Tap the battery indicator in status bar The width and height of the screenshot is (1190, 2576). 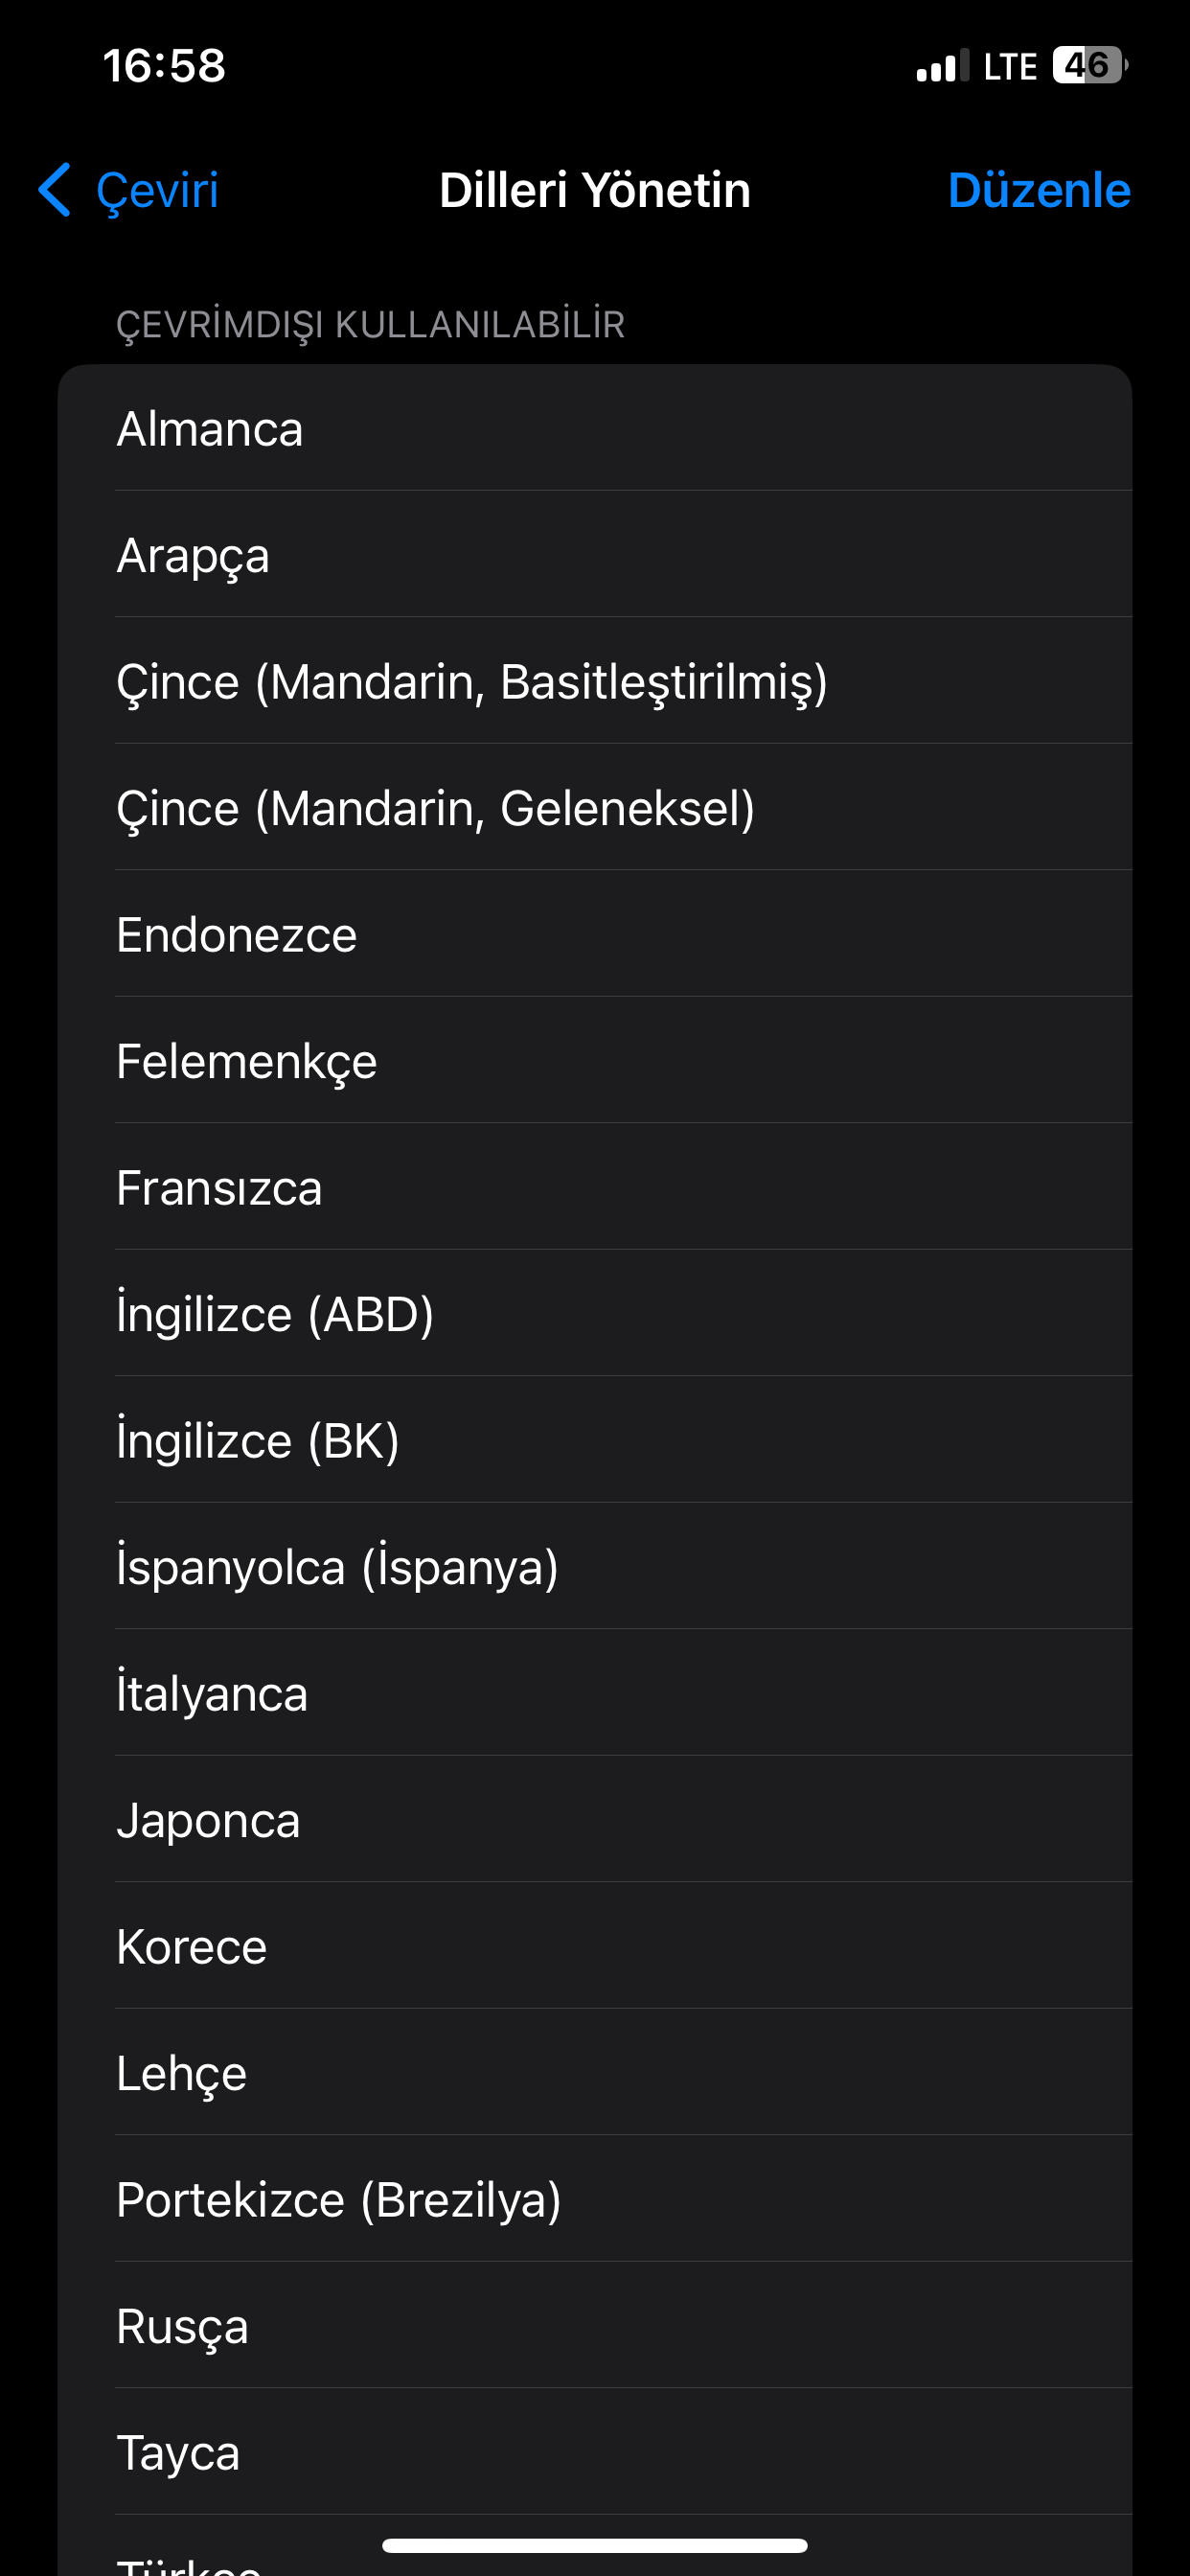[x=1089, y=66]
